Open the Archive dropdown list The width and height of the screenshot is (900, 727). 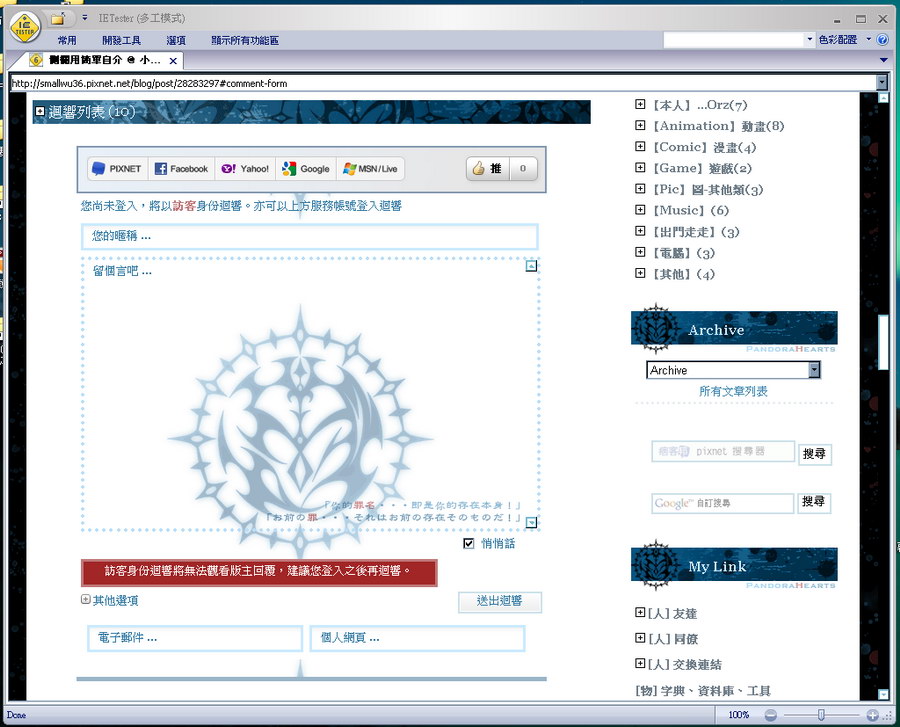click(x=733, y=370)
